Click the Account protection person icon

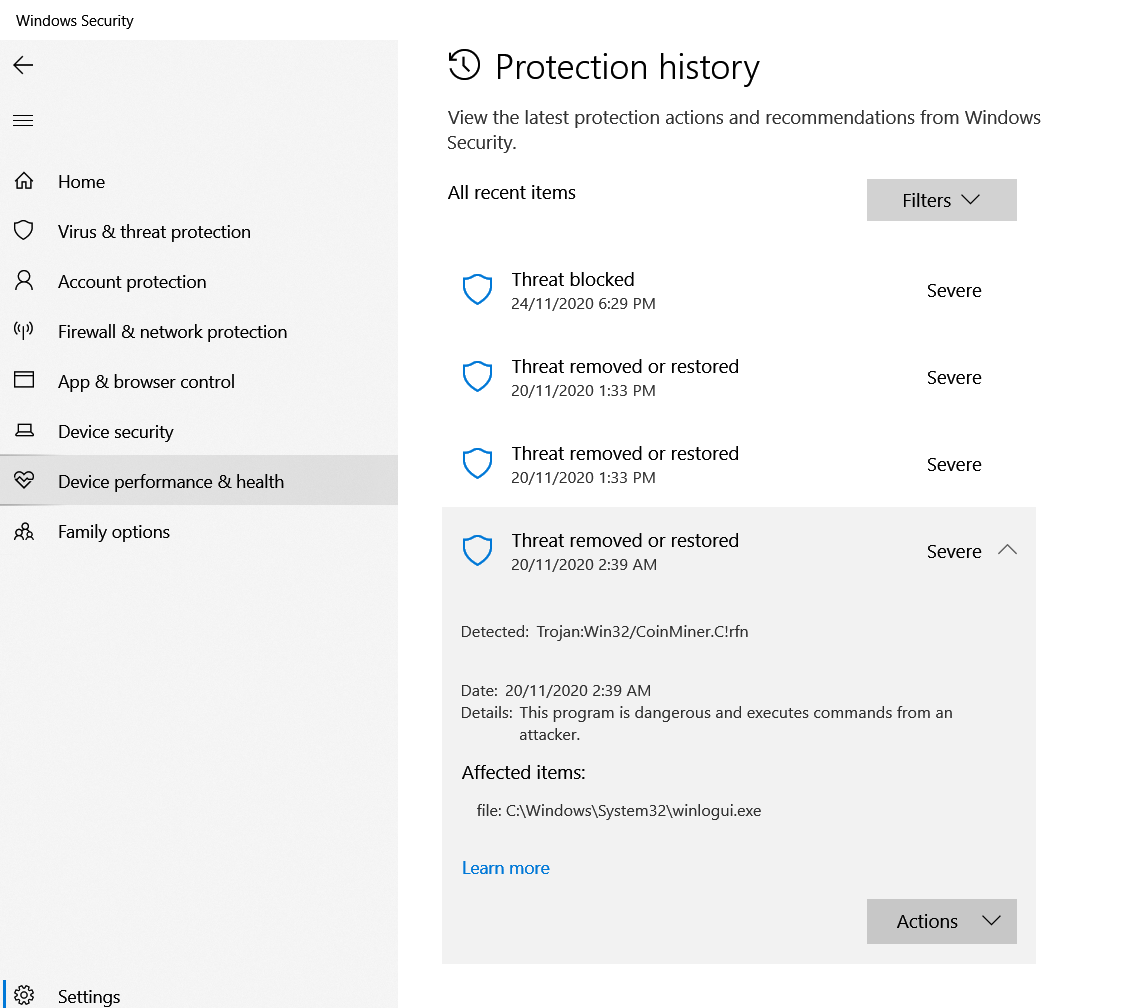tap(24, 281)
